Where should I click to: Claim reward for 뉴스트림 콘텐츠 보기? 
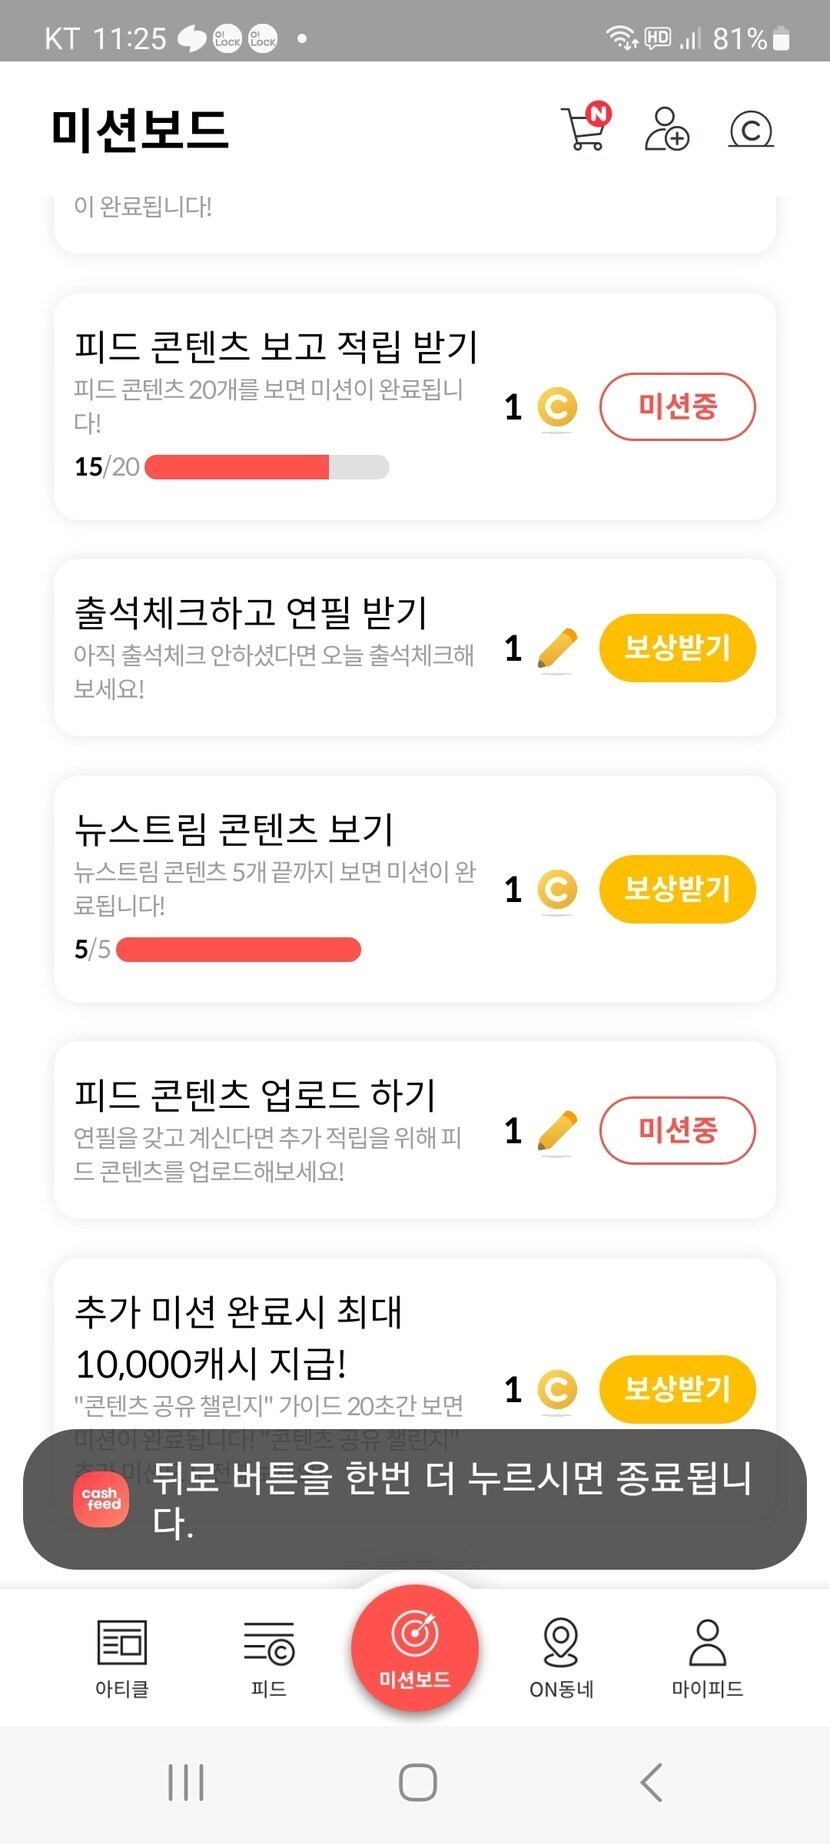tap(677, 889)
